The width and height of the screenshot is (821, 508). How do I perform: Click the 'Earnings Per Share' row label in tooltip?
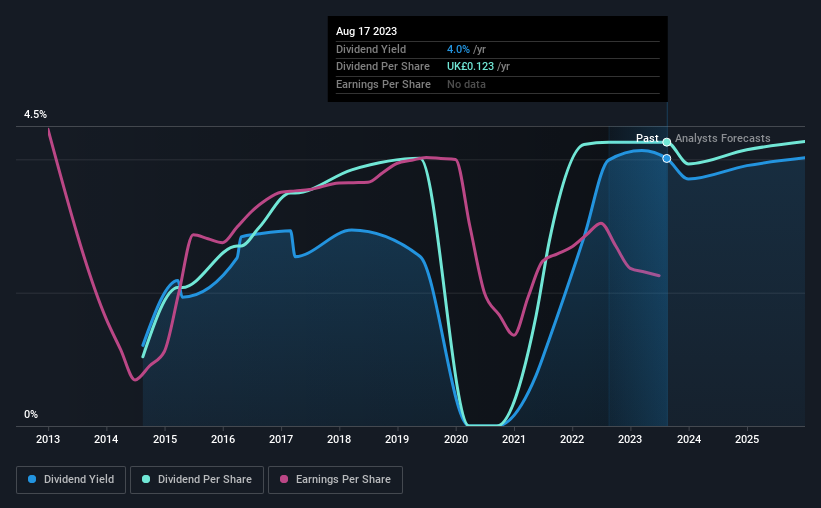pyautogui.click(x=383, y=84)
